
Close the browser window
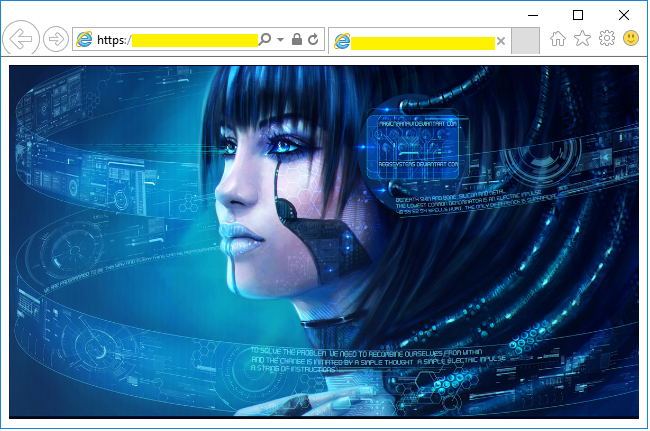pos(623,15)
